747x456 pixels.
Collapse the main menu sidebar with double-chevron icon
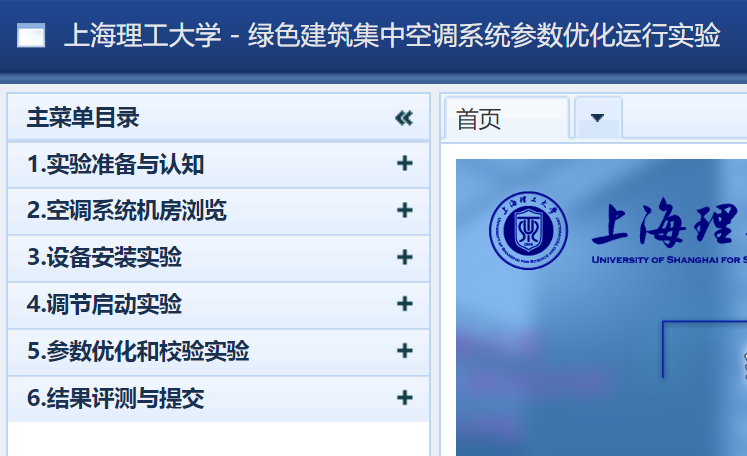(x=404, y=118)
